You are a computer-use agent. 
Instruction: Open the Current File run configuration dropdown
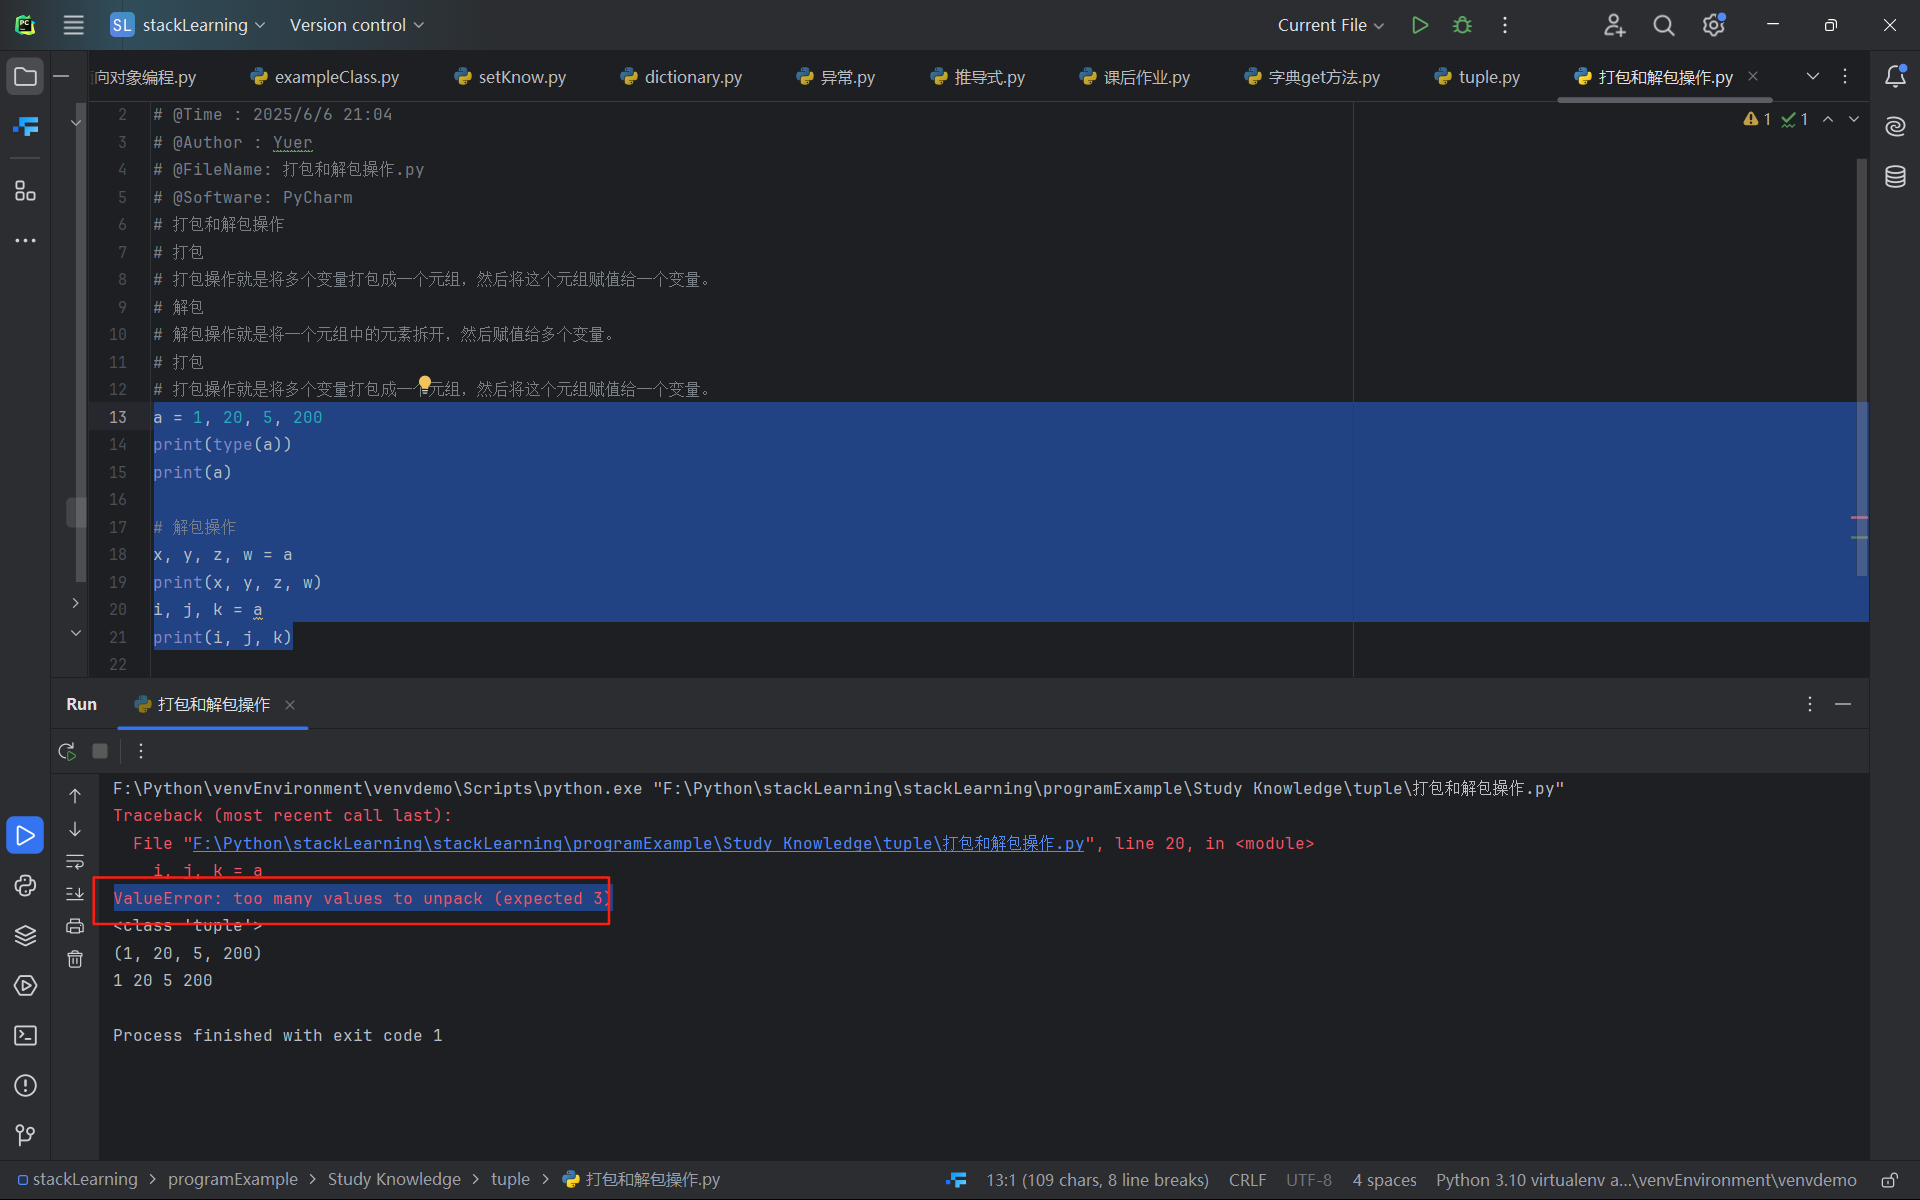click(x=1330, y=25)
